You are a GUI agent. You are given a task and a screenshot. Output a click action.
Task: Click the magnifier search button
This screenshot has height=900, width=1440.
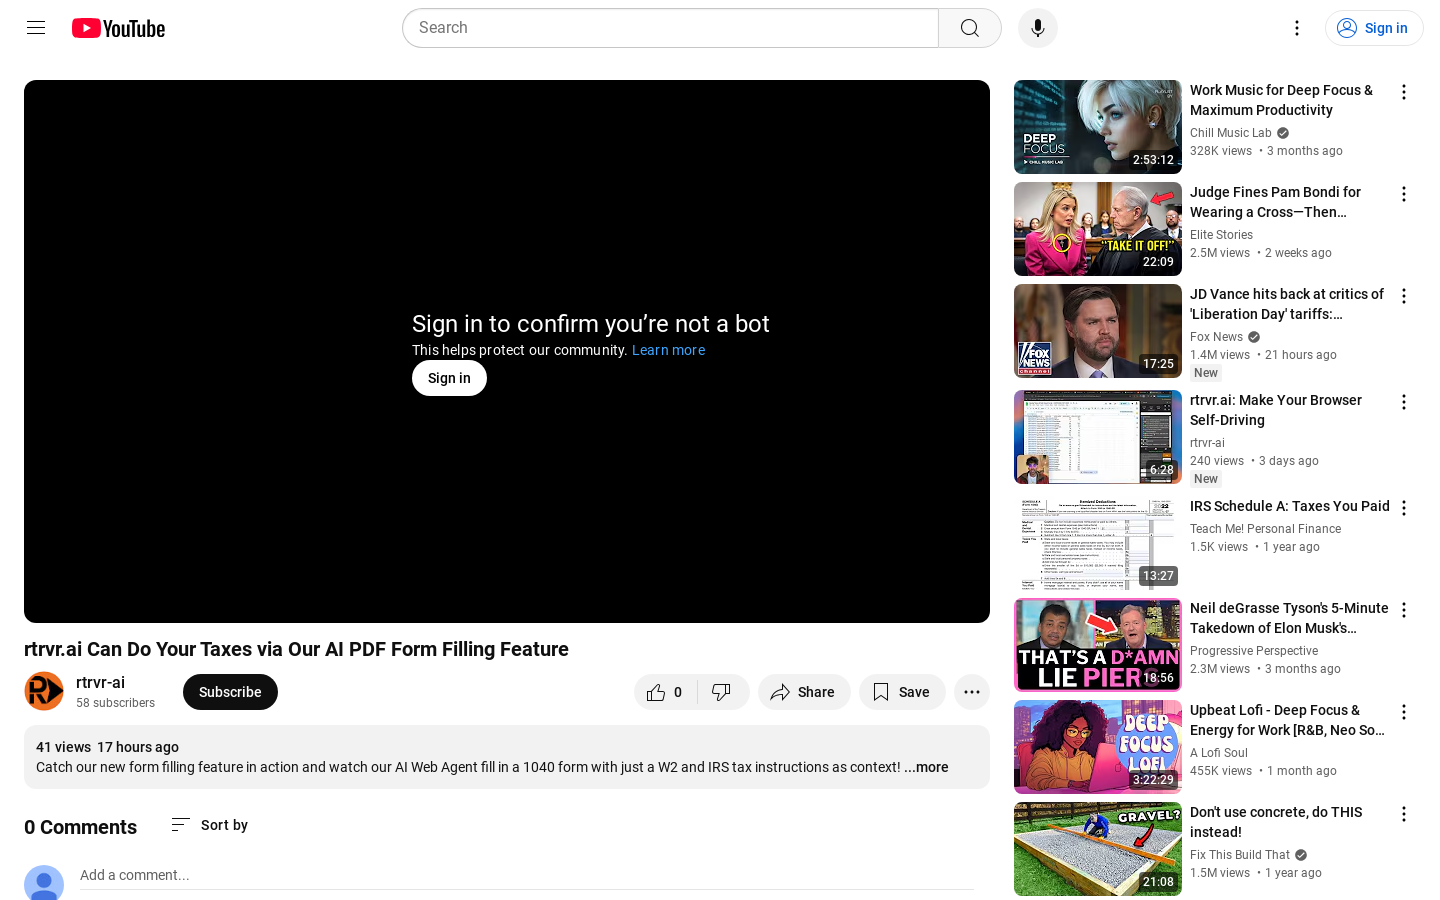tap(970, 28)
